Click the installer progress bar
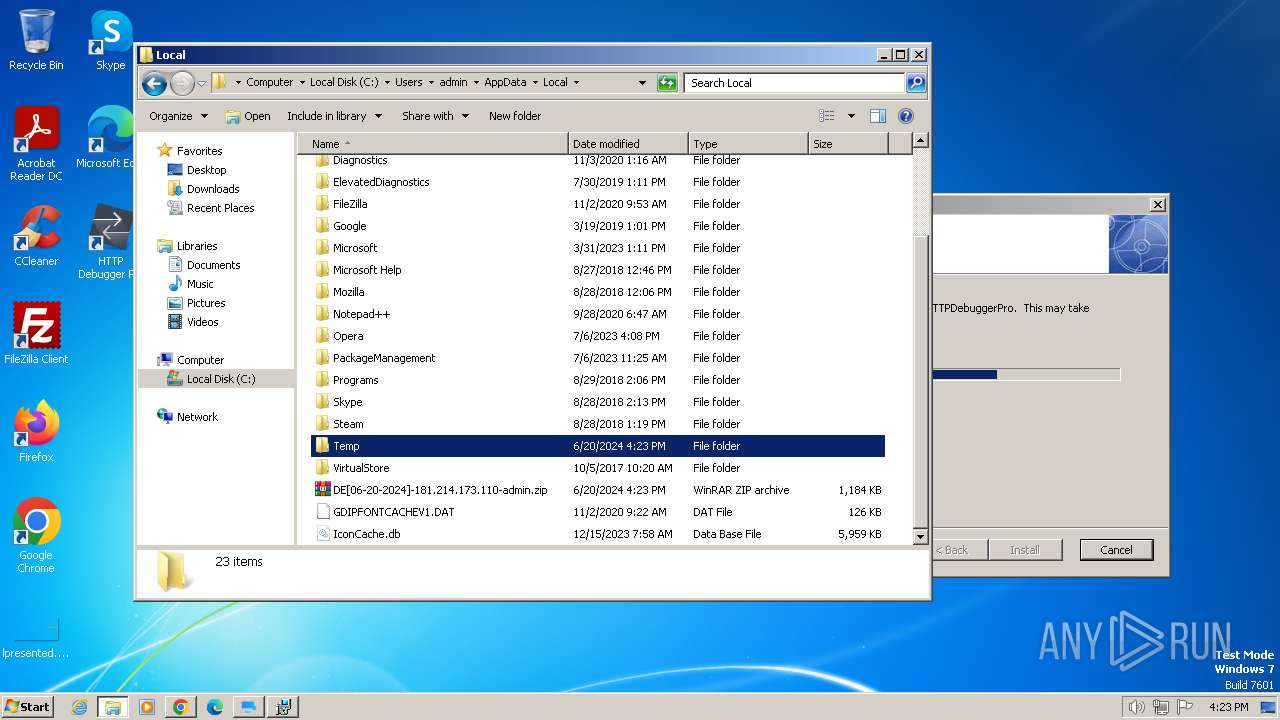Viewport: 1280px width, 720px height. (1027, 374)
